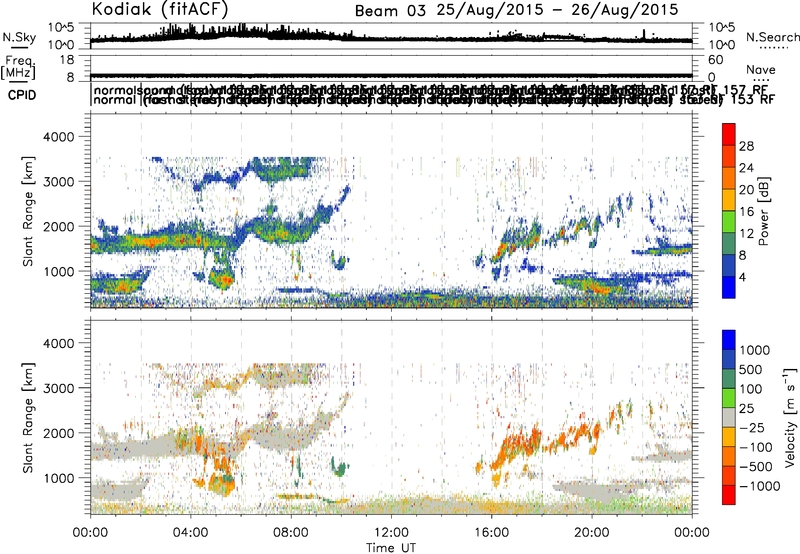This screenshot has width=800, height=554.
Task: Select the 20:00 time tick label
Action: (591, 533)
